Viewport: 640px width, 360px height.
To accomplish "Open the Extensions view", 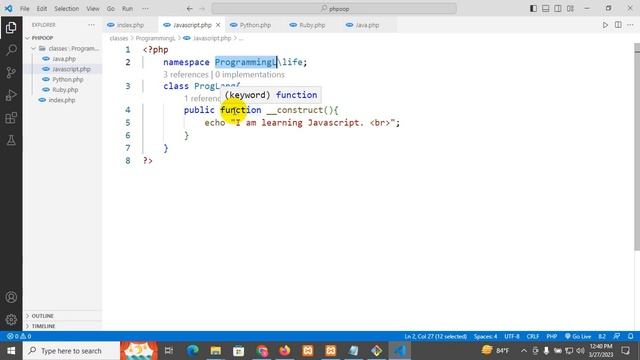I will (11, 118).
